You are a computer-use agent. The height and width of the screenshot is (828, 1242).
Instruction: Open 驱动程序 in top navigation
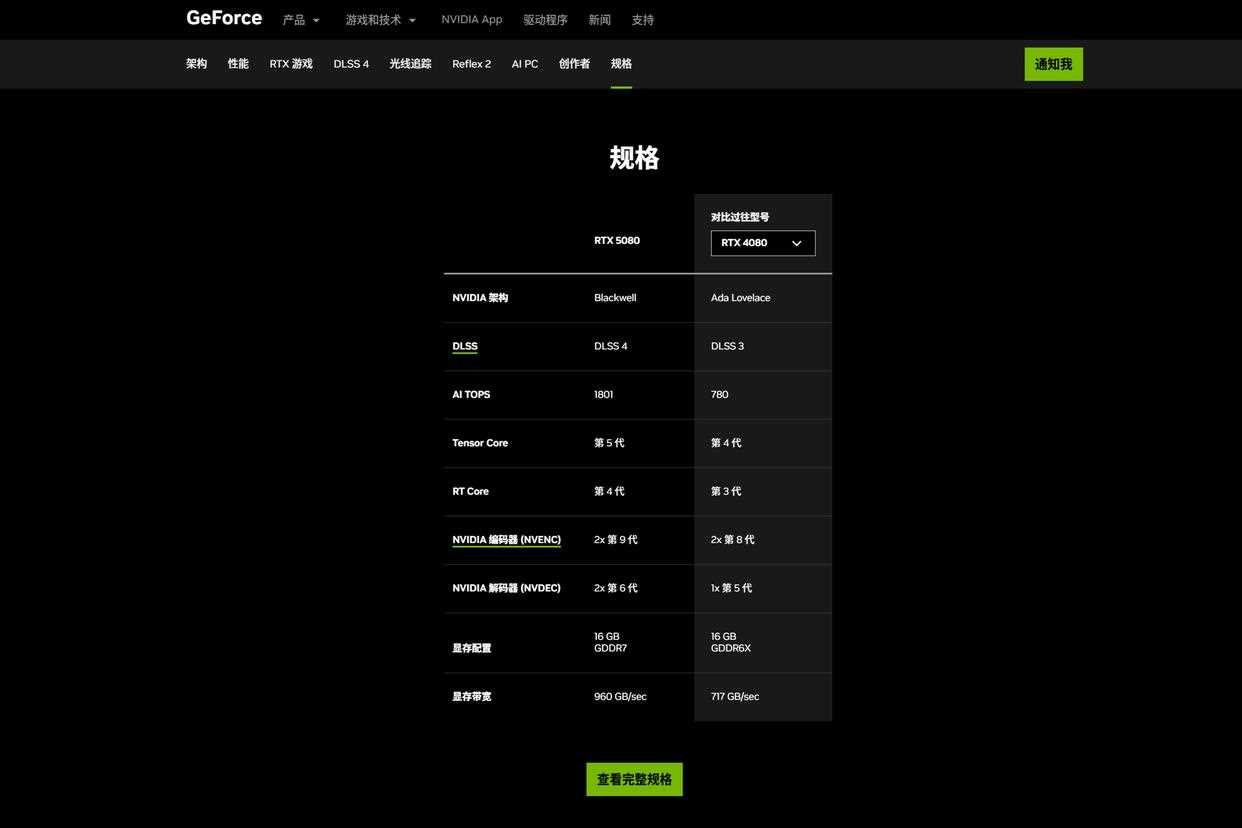545,20
